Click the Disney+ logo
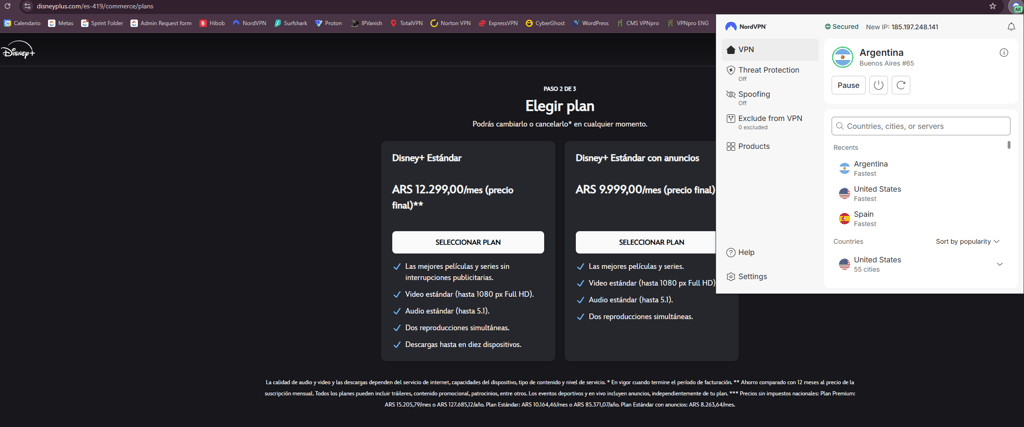This screenshot has height=427, width=1024. [18, 52]
